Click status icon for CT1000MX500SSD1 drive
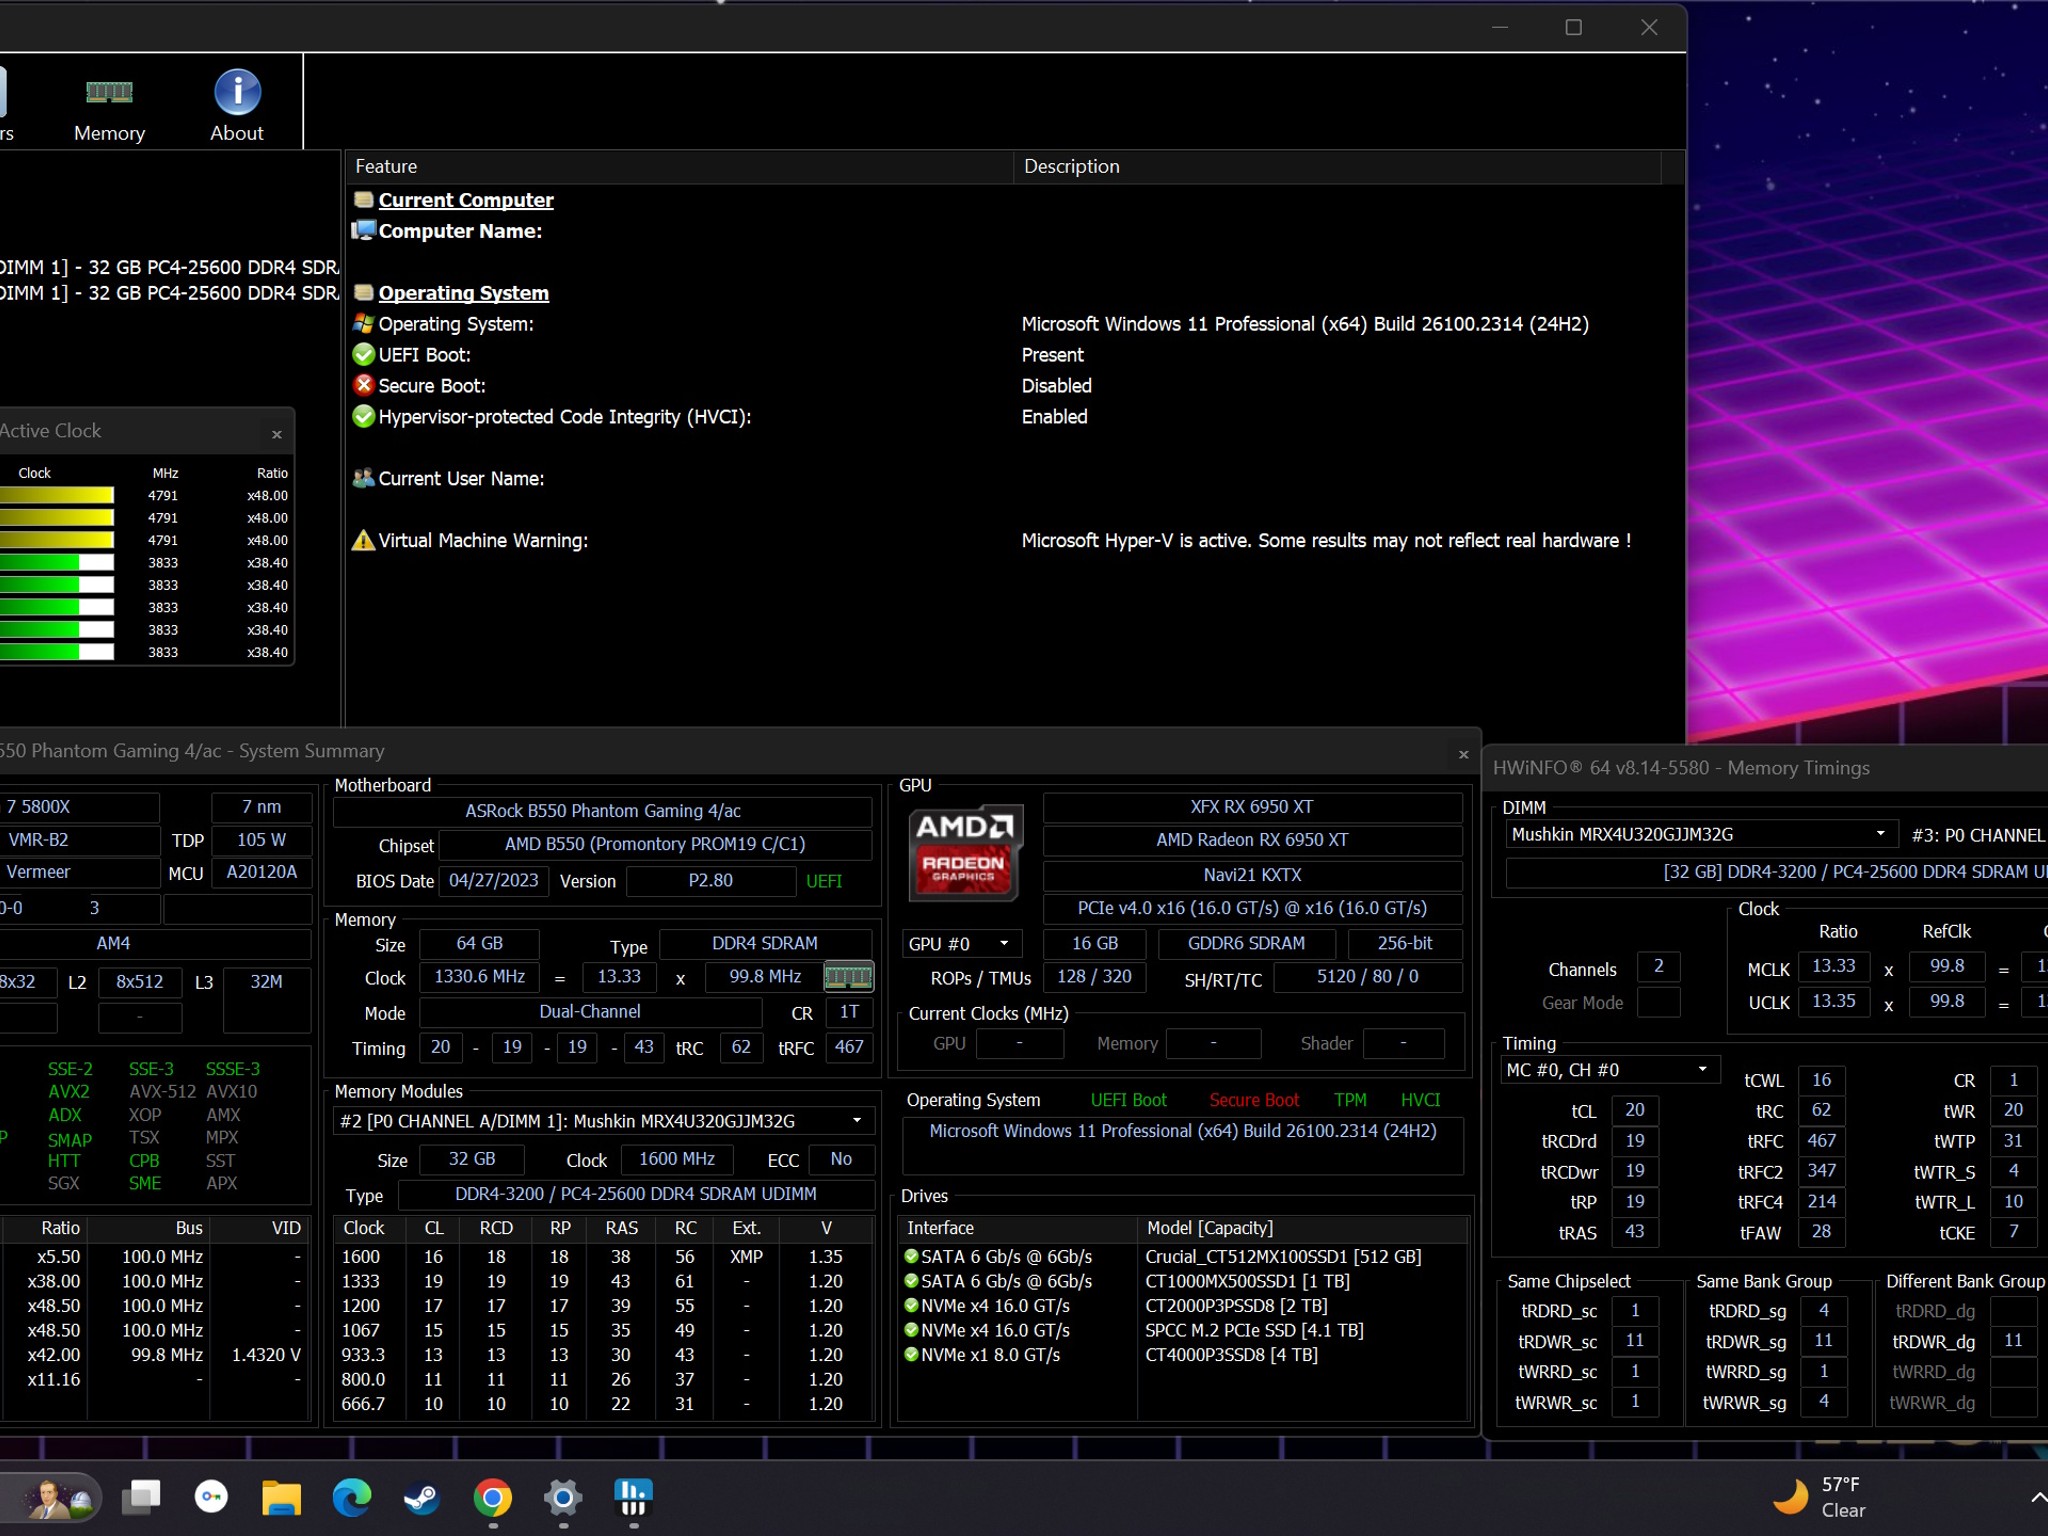 tap(911, 1281)
